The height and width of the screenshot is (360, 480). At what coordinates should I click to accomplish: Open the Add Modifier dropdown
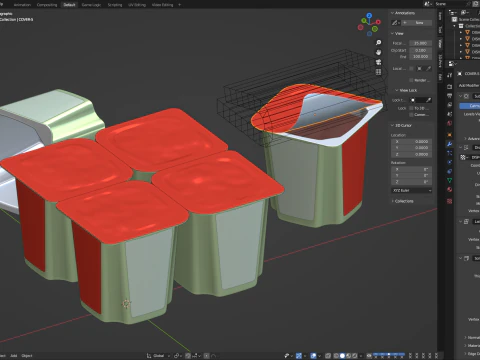click(468, 86)
